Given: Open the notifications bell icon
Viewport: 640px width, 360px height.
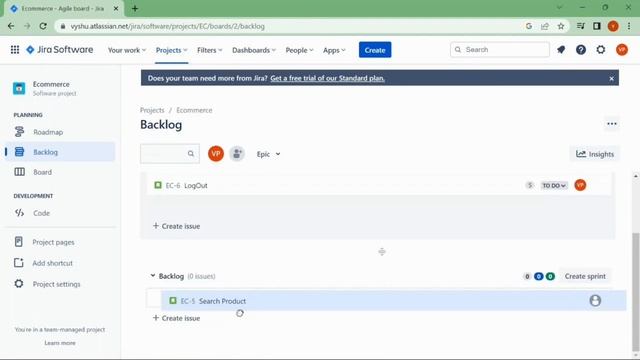Looking at the screenshot, I should point(561,50).
